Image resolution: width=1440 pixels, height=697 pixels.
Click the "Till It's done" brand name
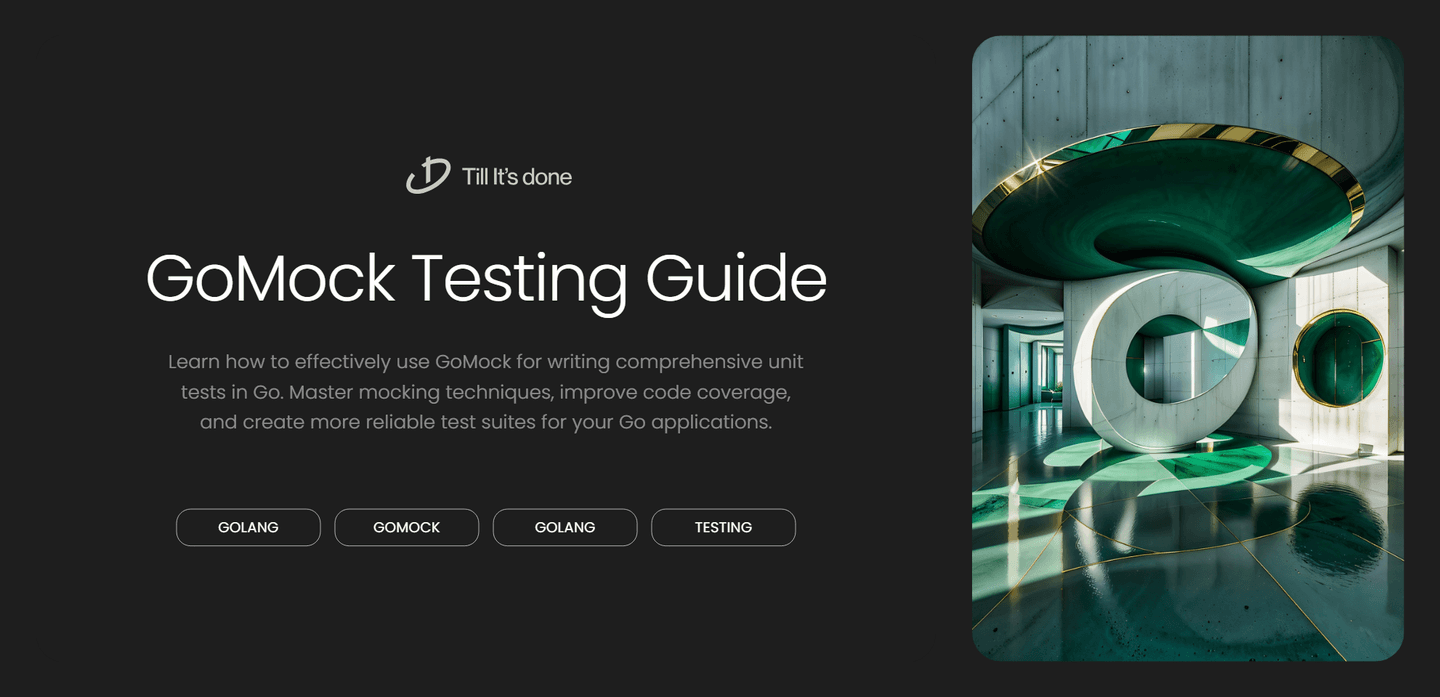pyautogui.click(x=516, y=177)
